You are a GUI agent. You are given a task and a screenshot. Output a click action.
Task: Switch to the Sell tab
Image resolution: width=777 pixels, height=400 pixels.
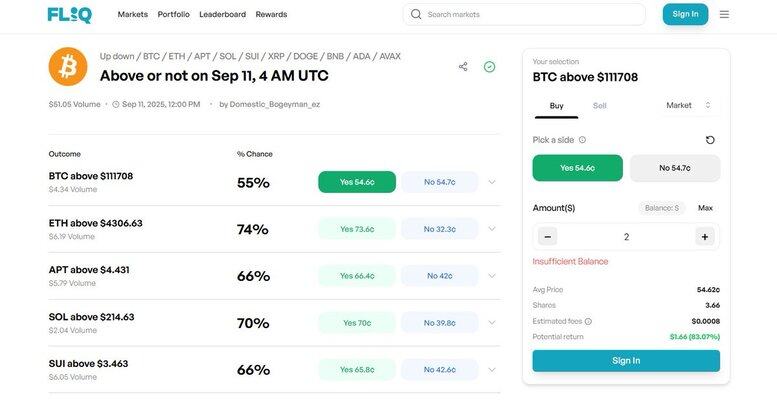click(x=600, y=106)
